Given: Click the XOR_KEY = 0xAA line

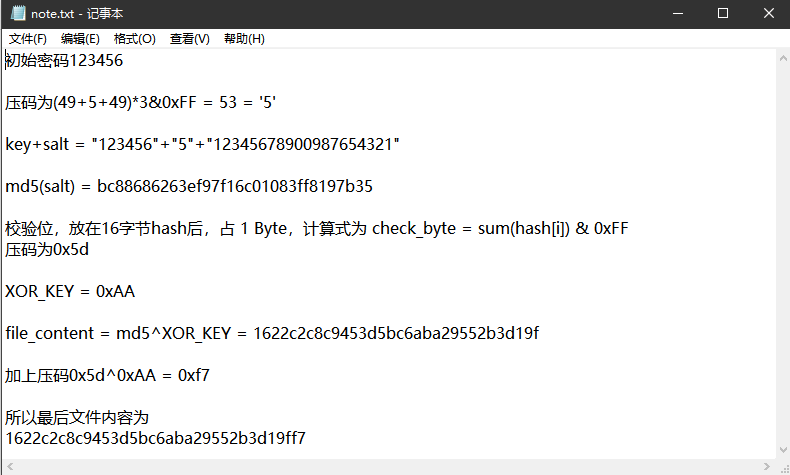Looking at the screenshot, I should pos(70,292).
